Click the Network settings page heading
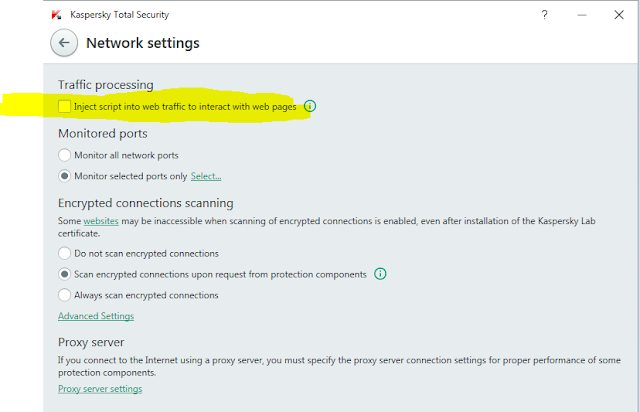Image resolution: width=640 pixels, height=412 pixels. click(x=143, y=43)
